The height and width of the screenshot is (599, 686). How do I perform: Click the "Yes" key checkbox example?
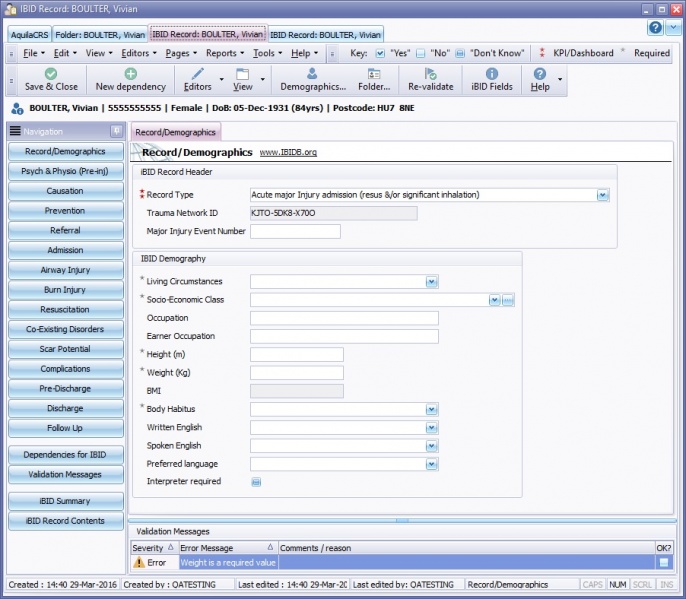(380, 53)
